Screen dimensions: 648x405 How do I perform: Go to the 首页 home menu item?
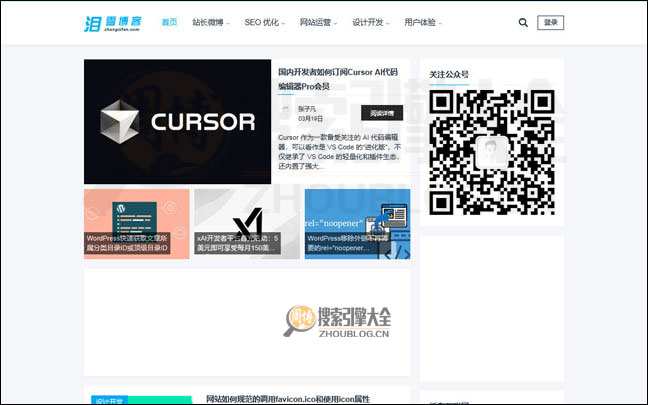tap(169, 22)
